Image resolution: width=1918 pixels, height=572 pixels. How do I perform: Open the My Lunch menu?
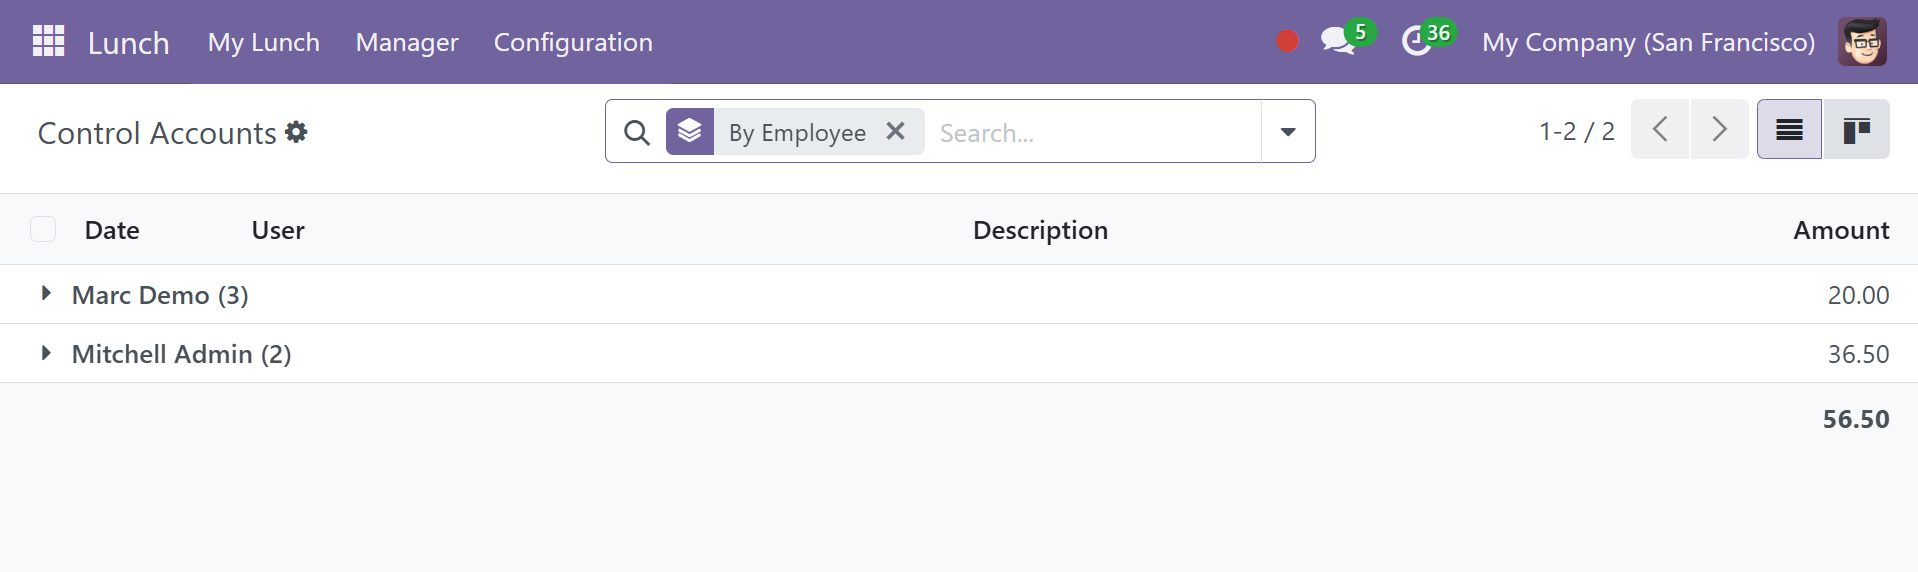click(x=264, y=42)
